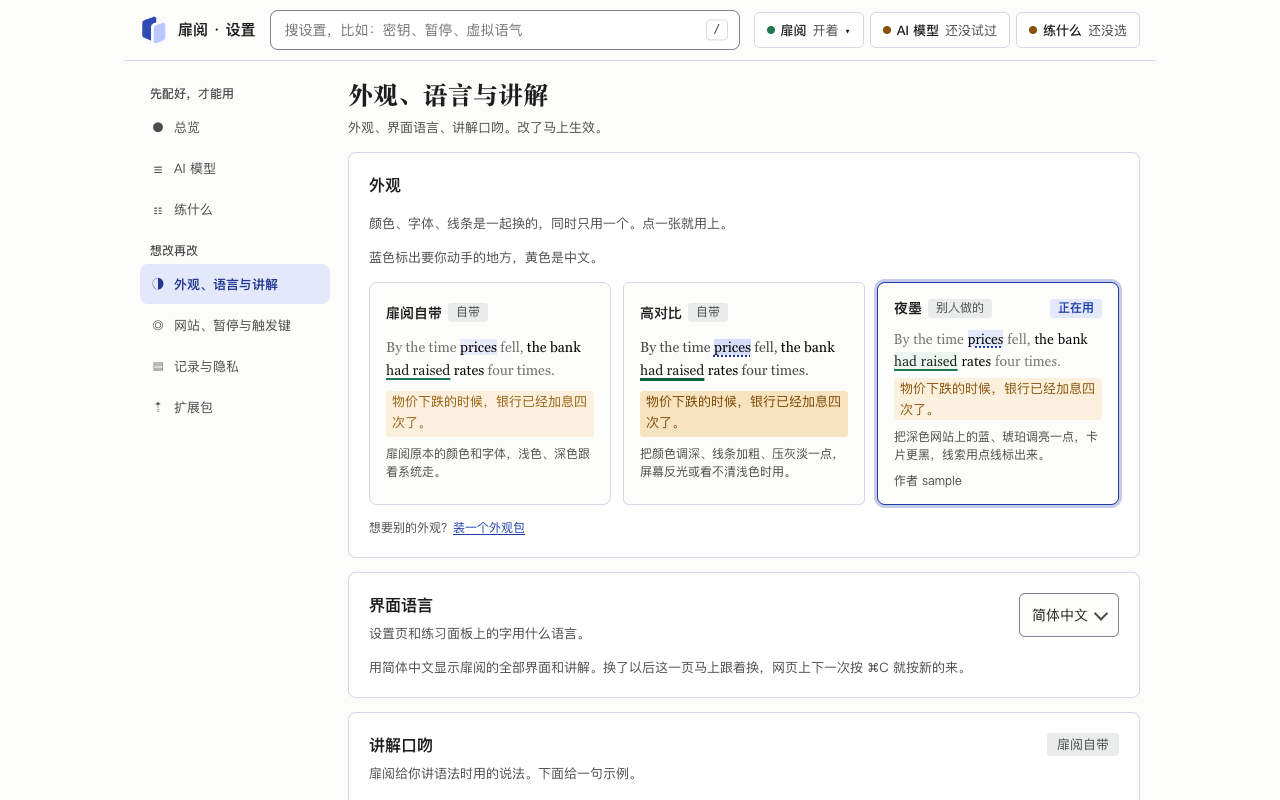Click the 作者 sample text
1280x800 pixels.
[928, 481]
